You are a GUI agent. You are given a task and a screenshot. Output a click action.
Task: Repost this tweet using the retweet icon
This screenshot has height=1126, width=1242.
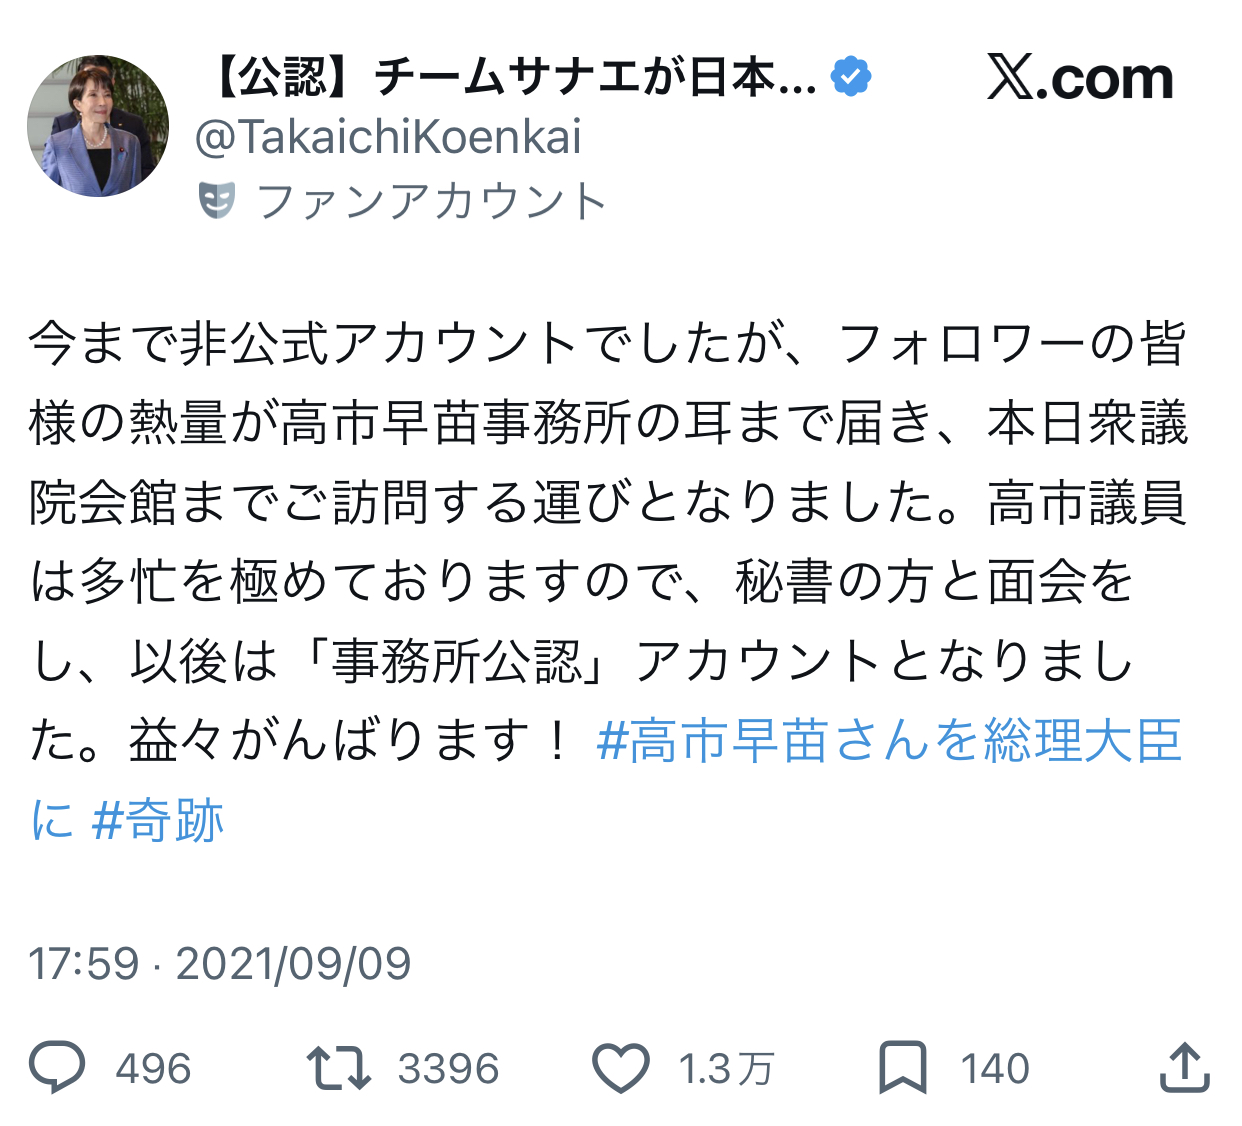[x=338, y=1067]
